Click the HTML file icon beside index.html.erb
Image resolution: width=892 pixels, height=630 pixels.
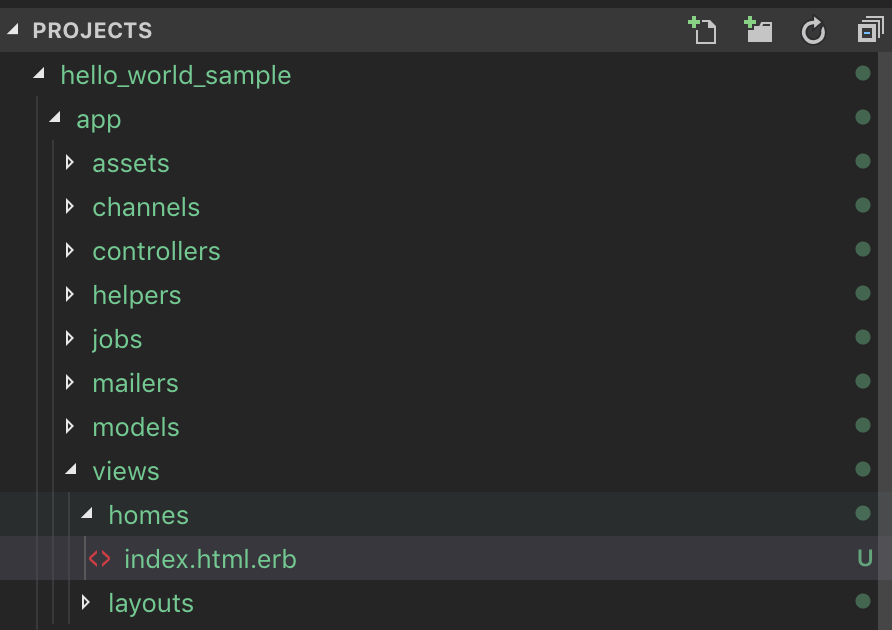click(100, 559)
